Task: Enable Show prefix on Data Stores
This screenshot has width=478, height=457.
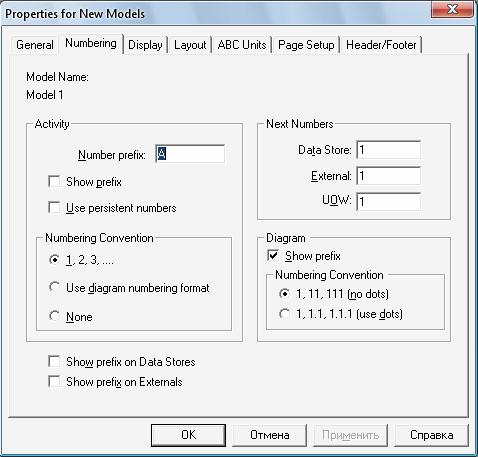Action: 54,361
